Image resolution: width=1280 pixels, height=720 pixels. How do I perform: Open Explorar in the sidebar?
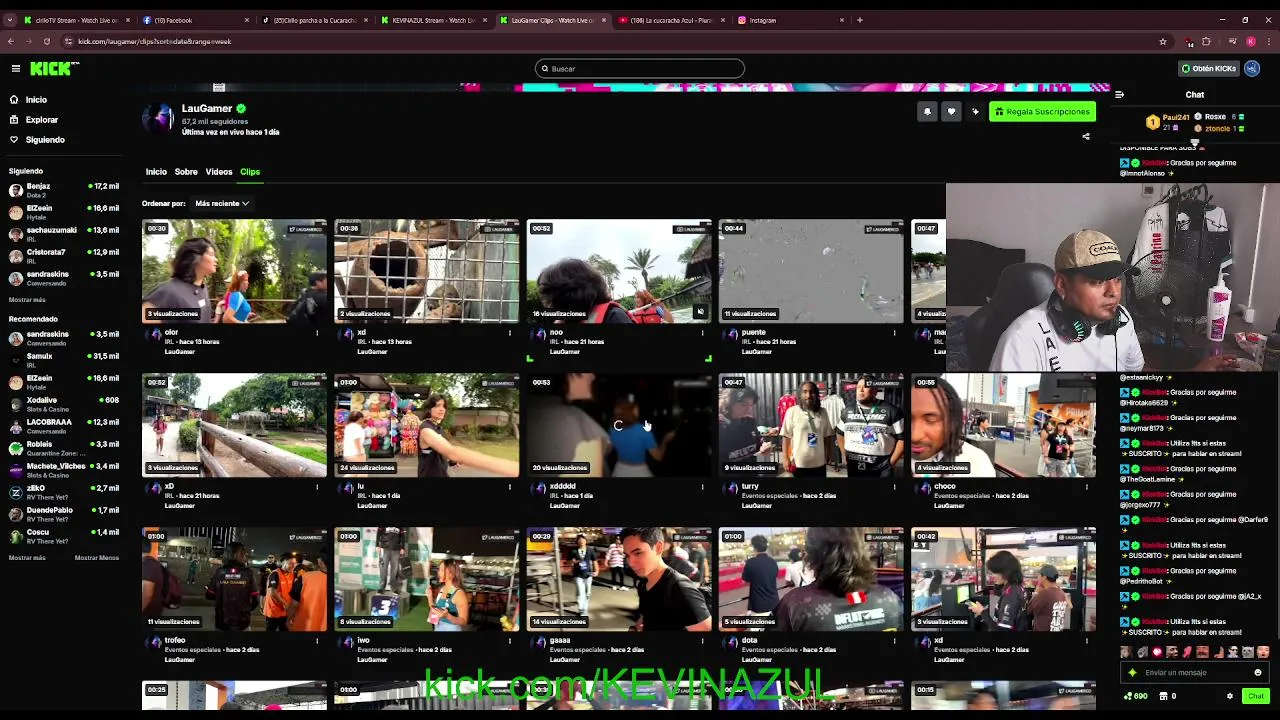pos(41,120)
